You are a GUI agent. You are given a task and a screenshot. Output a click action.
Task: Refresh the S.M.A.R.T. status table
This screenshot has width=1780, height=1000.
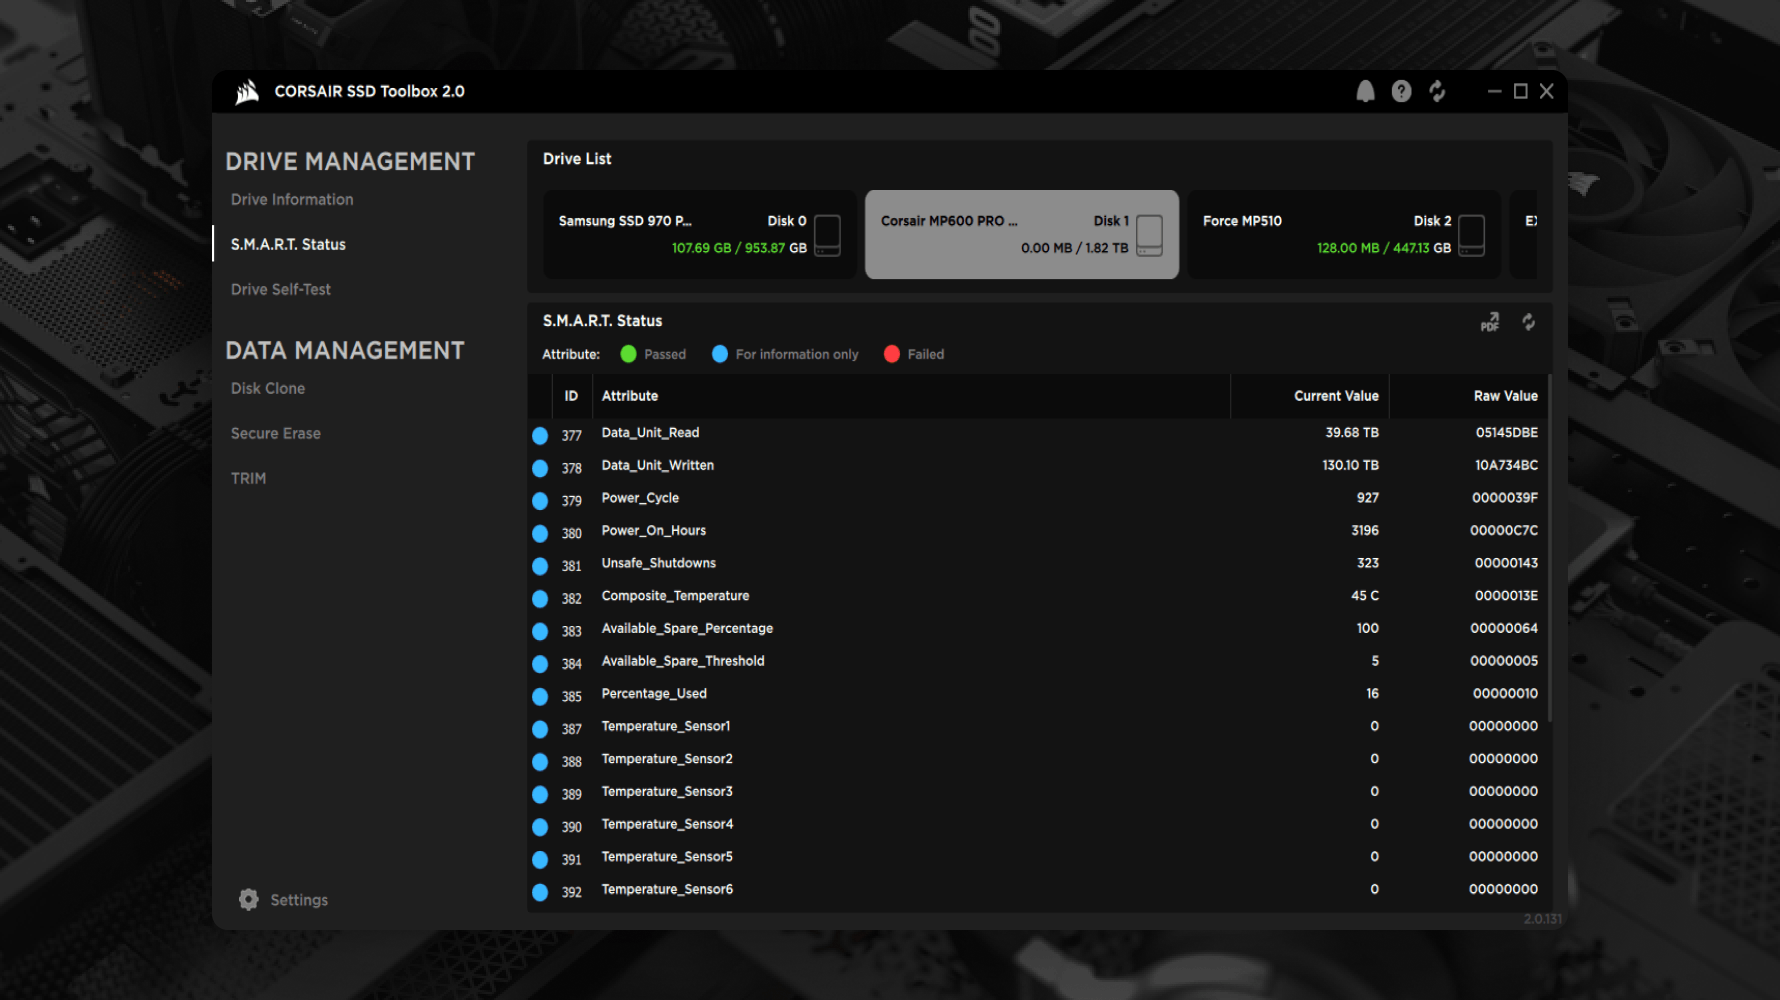1528,321
